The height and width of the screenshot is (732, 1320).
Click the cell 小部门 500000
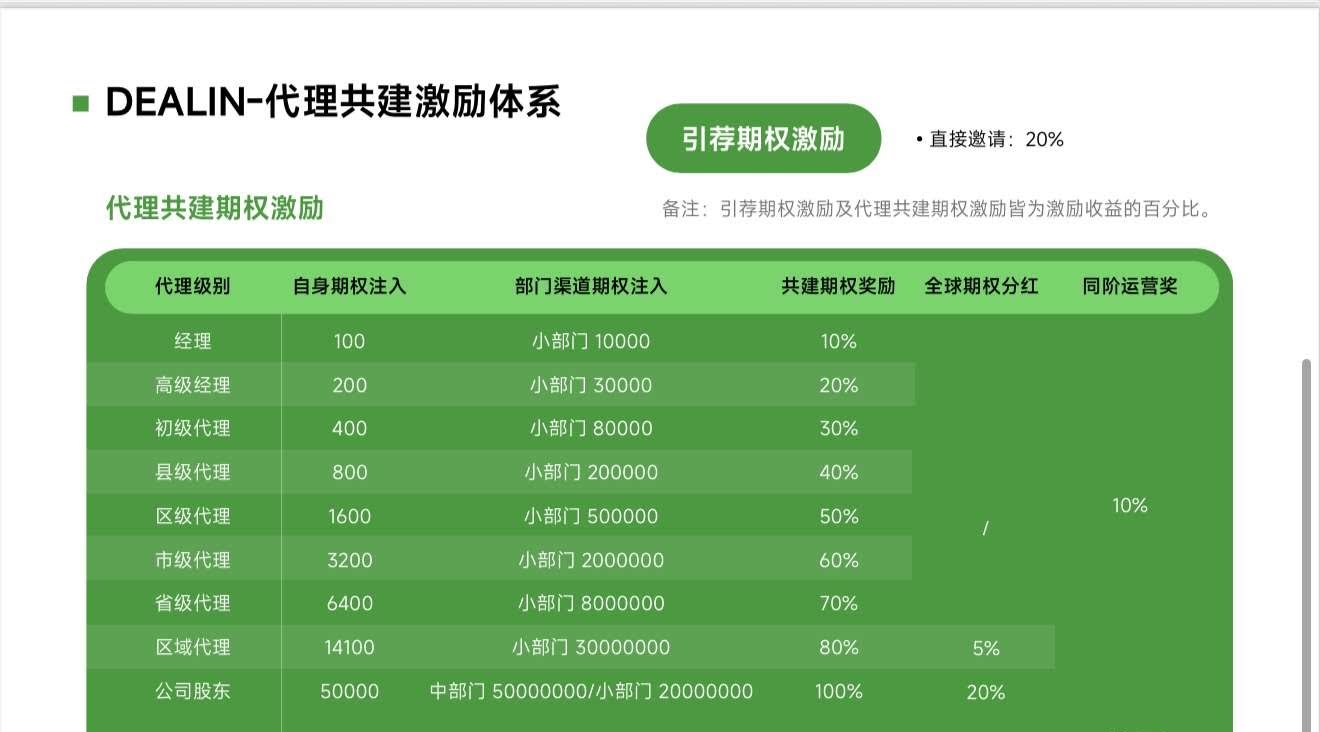pyautogui.click(x=591, y=516)
